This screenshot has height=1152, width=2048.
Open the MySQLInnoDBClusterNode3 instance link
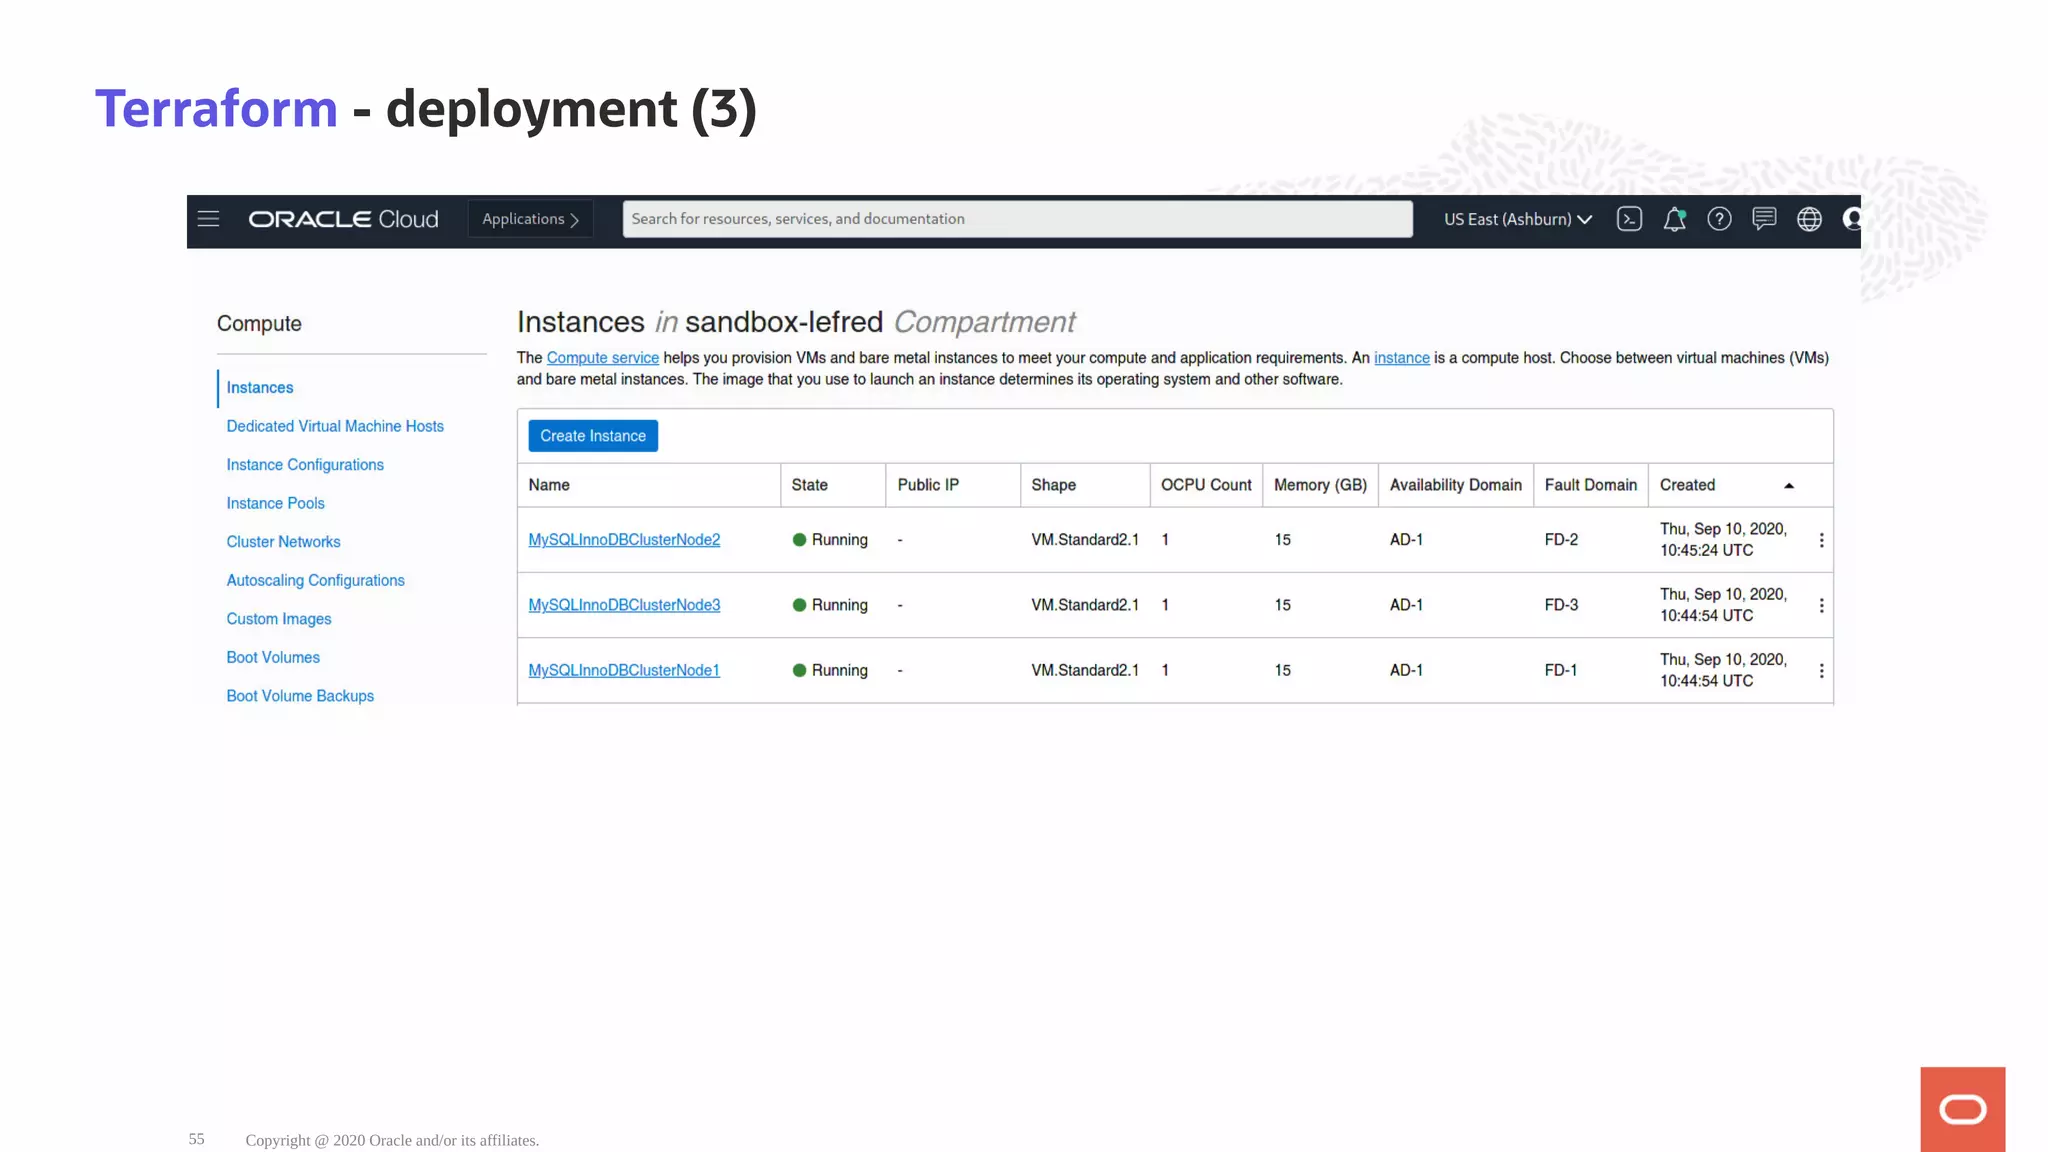[x=624, y=605]
